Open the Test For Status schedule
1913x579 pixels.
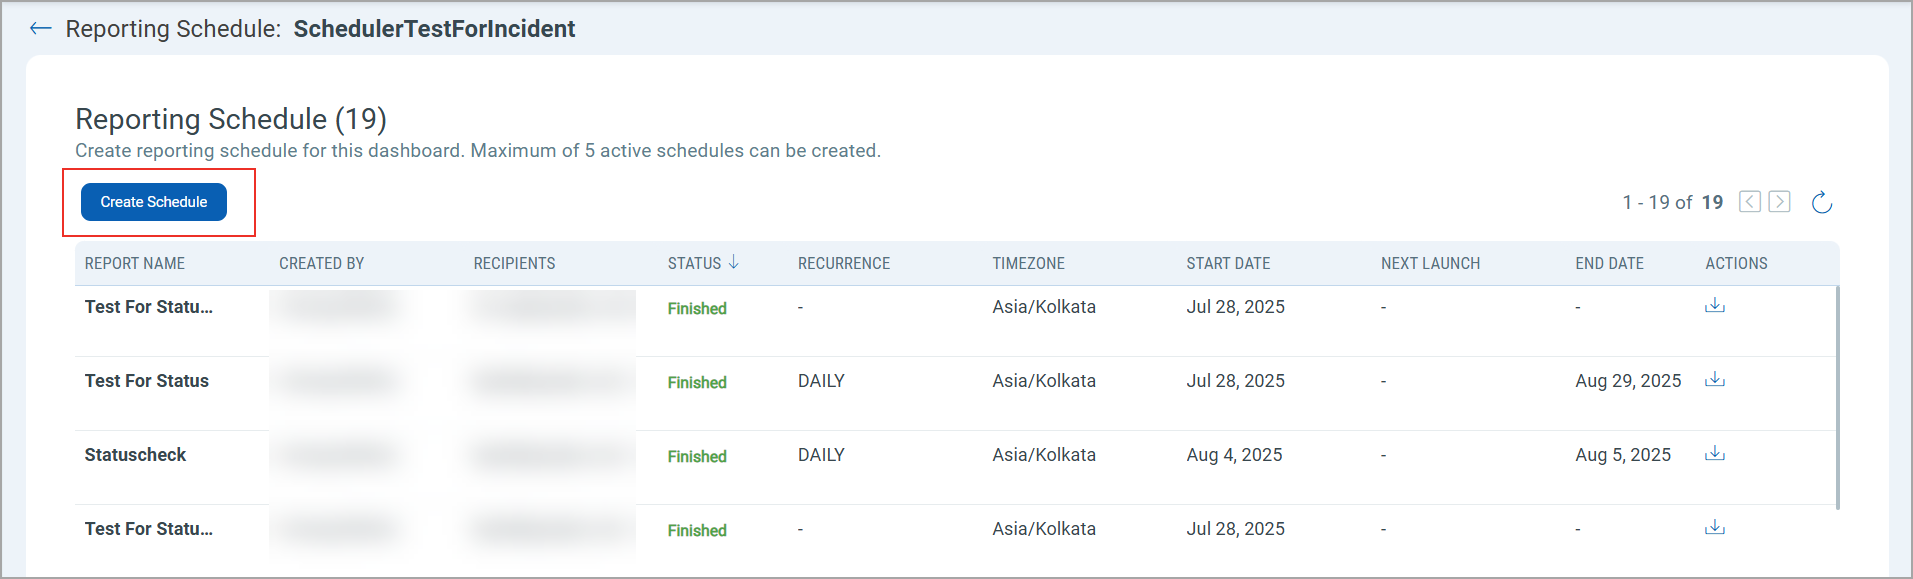[x=147, y=381]
